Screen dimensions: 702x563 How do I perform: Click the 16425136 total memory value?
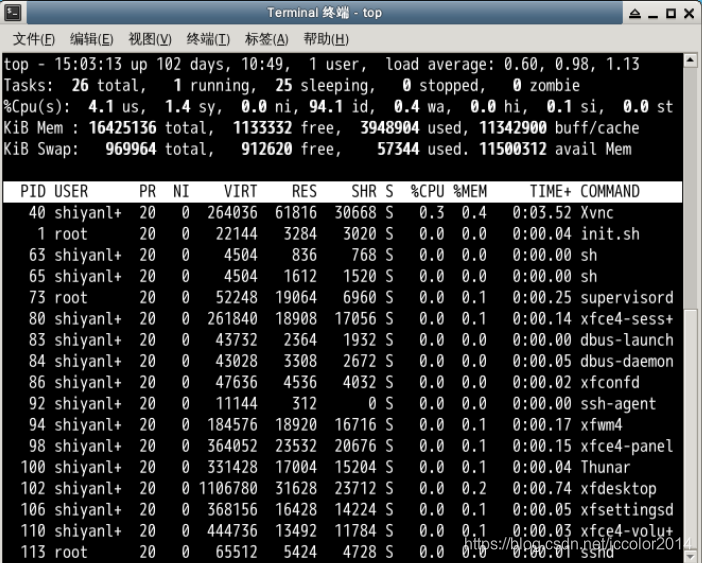(122, 128)
